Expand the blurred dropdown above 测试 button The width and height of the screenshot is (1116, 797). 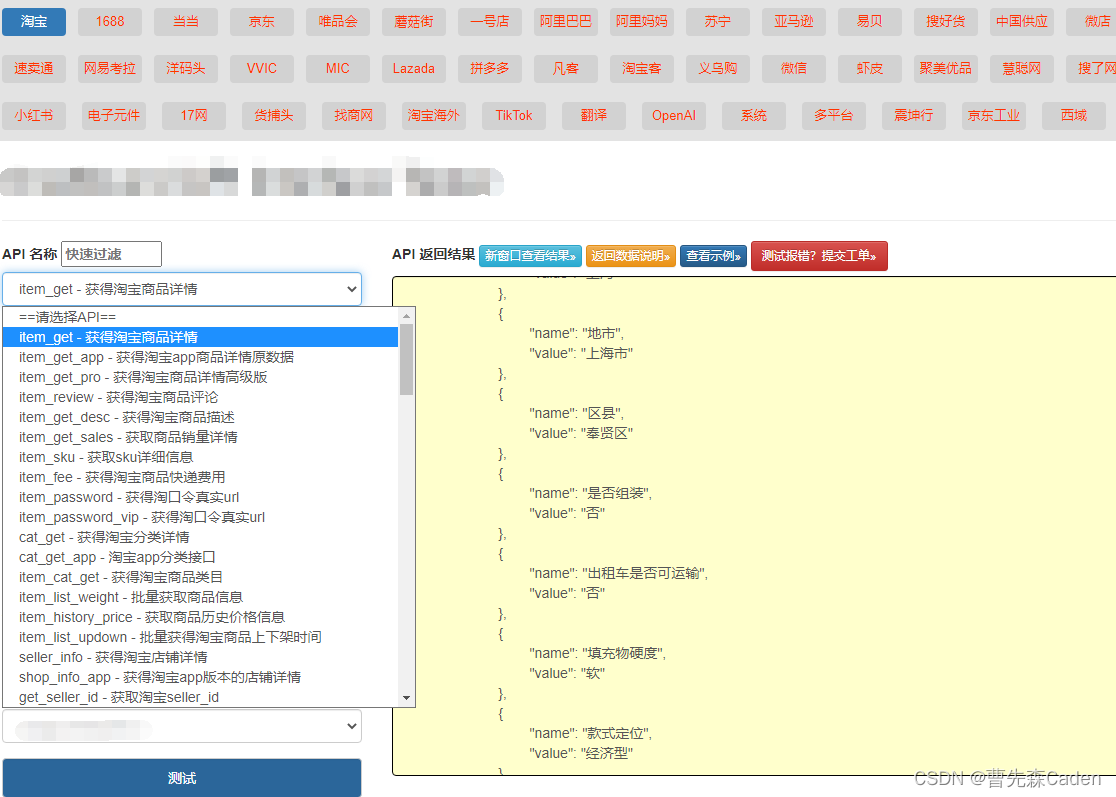181,727
